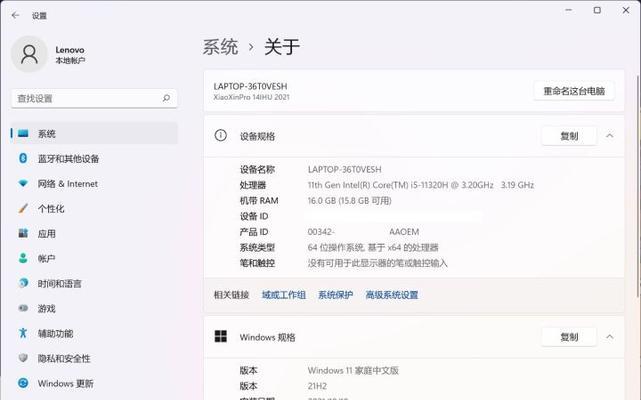Click the 游戏 controller icon
Viewport: 641px width, 400px height.
click(23, 308)
